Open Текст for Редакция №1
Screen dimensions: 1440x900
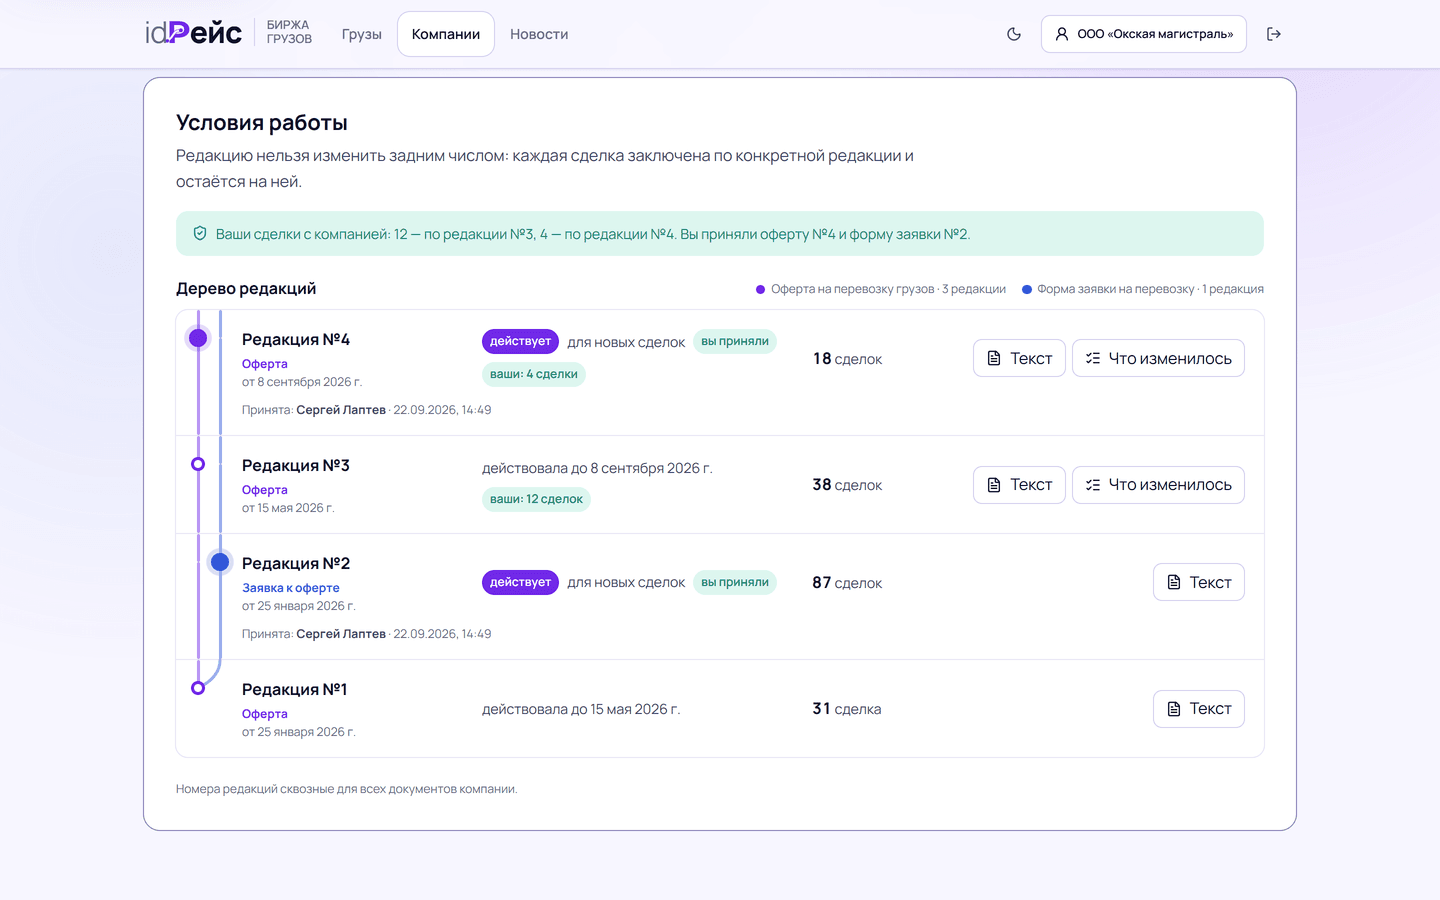pos(1199,709)
